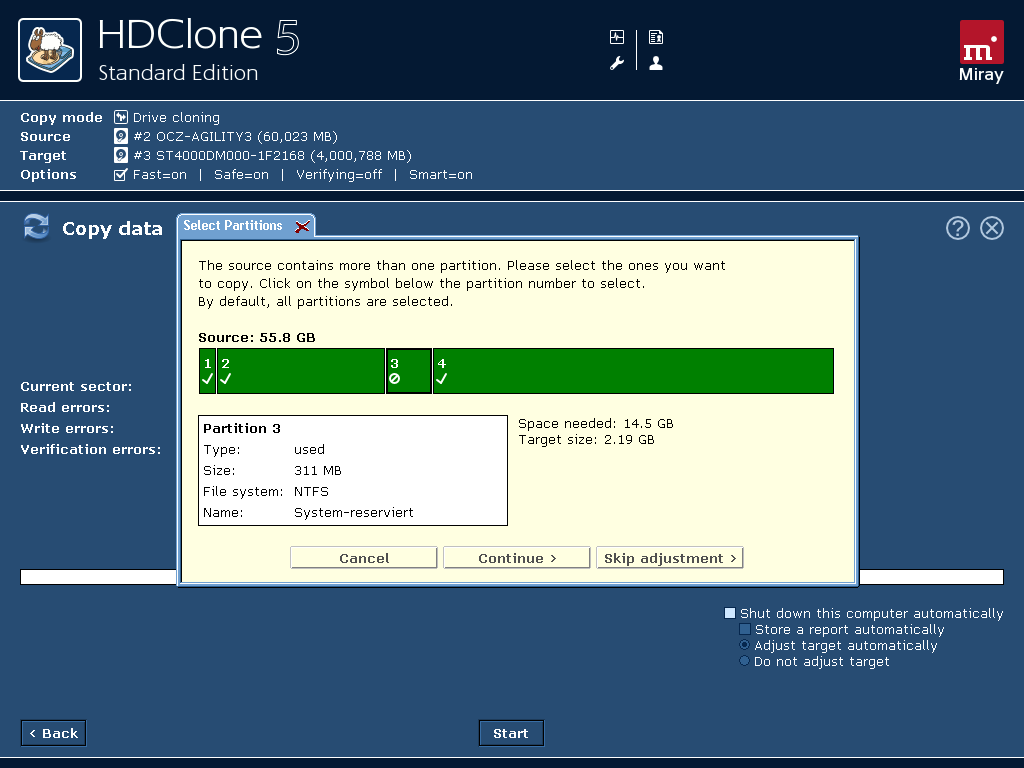Click the Start button
The height and width of the screenshot is (768, 1024).
[x=511, y=733]
